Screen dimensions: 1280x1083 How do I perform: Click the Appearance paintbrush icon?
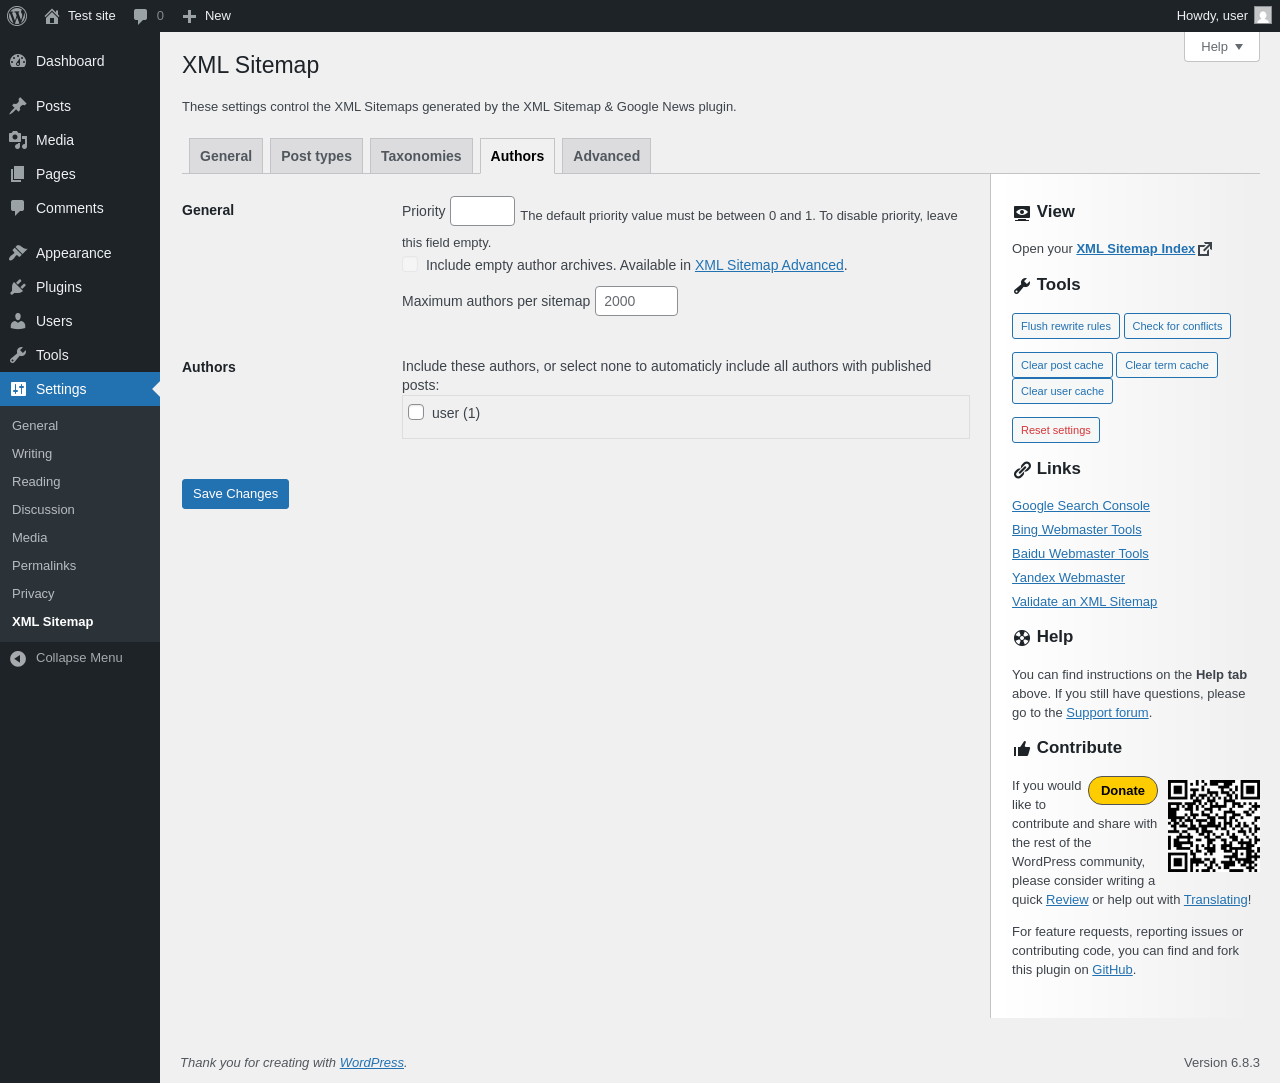click(x=18, y=253)
